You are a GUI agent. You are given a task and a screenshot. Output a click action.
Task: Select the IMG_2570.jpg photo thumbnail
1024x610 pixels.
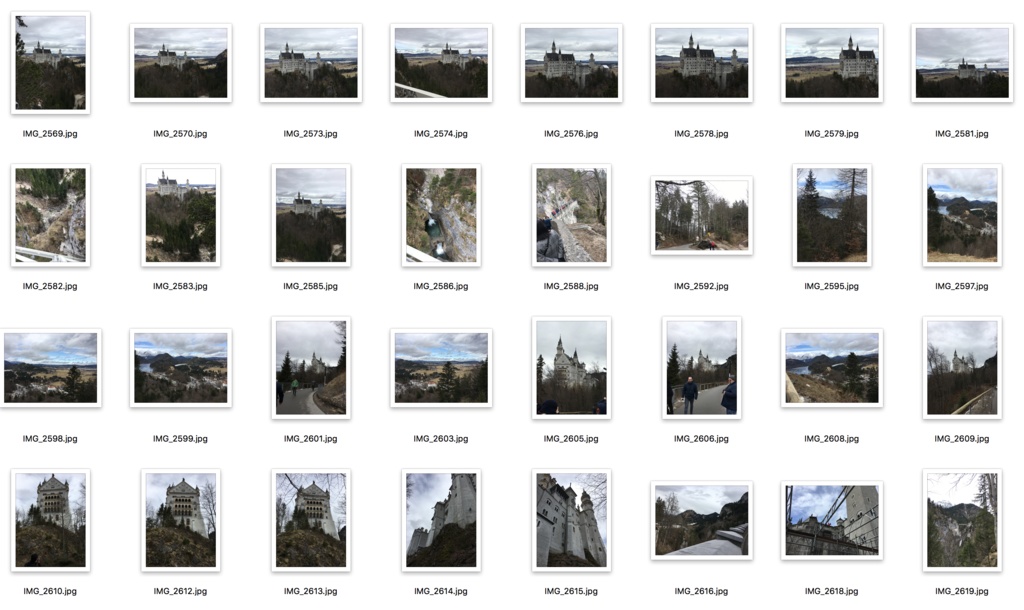181,63
